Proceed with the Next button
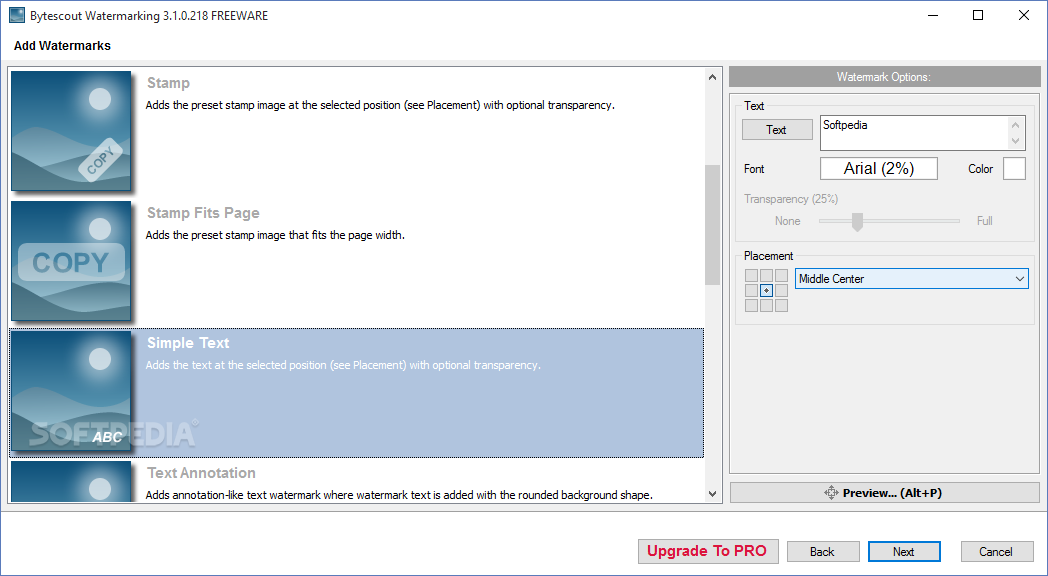Screen dimensions: 1048x576 (904, 552)
